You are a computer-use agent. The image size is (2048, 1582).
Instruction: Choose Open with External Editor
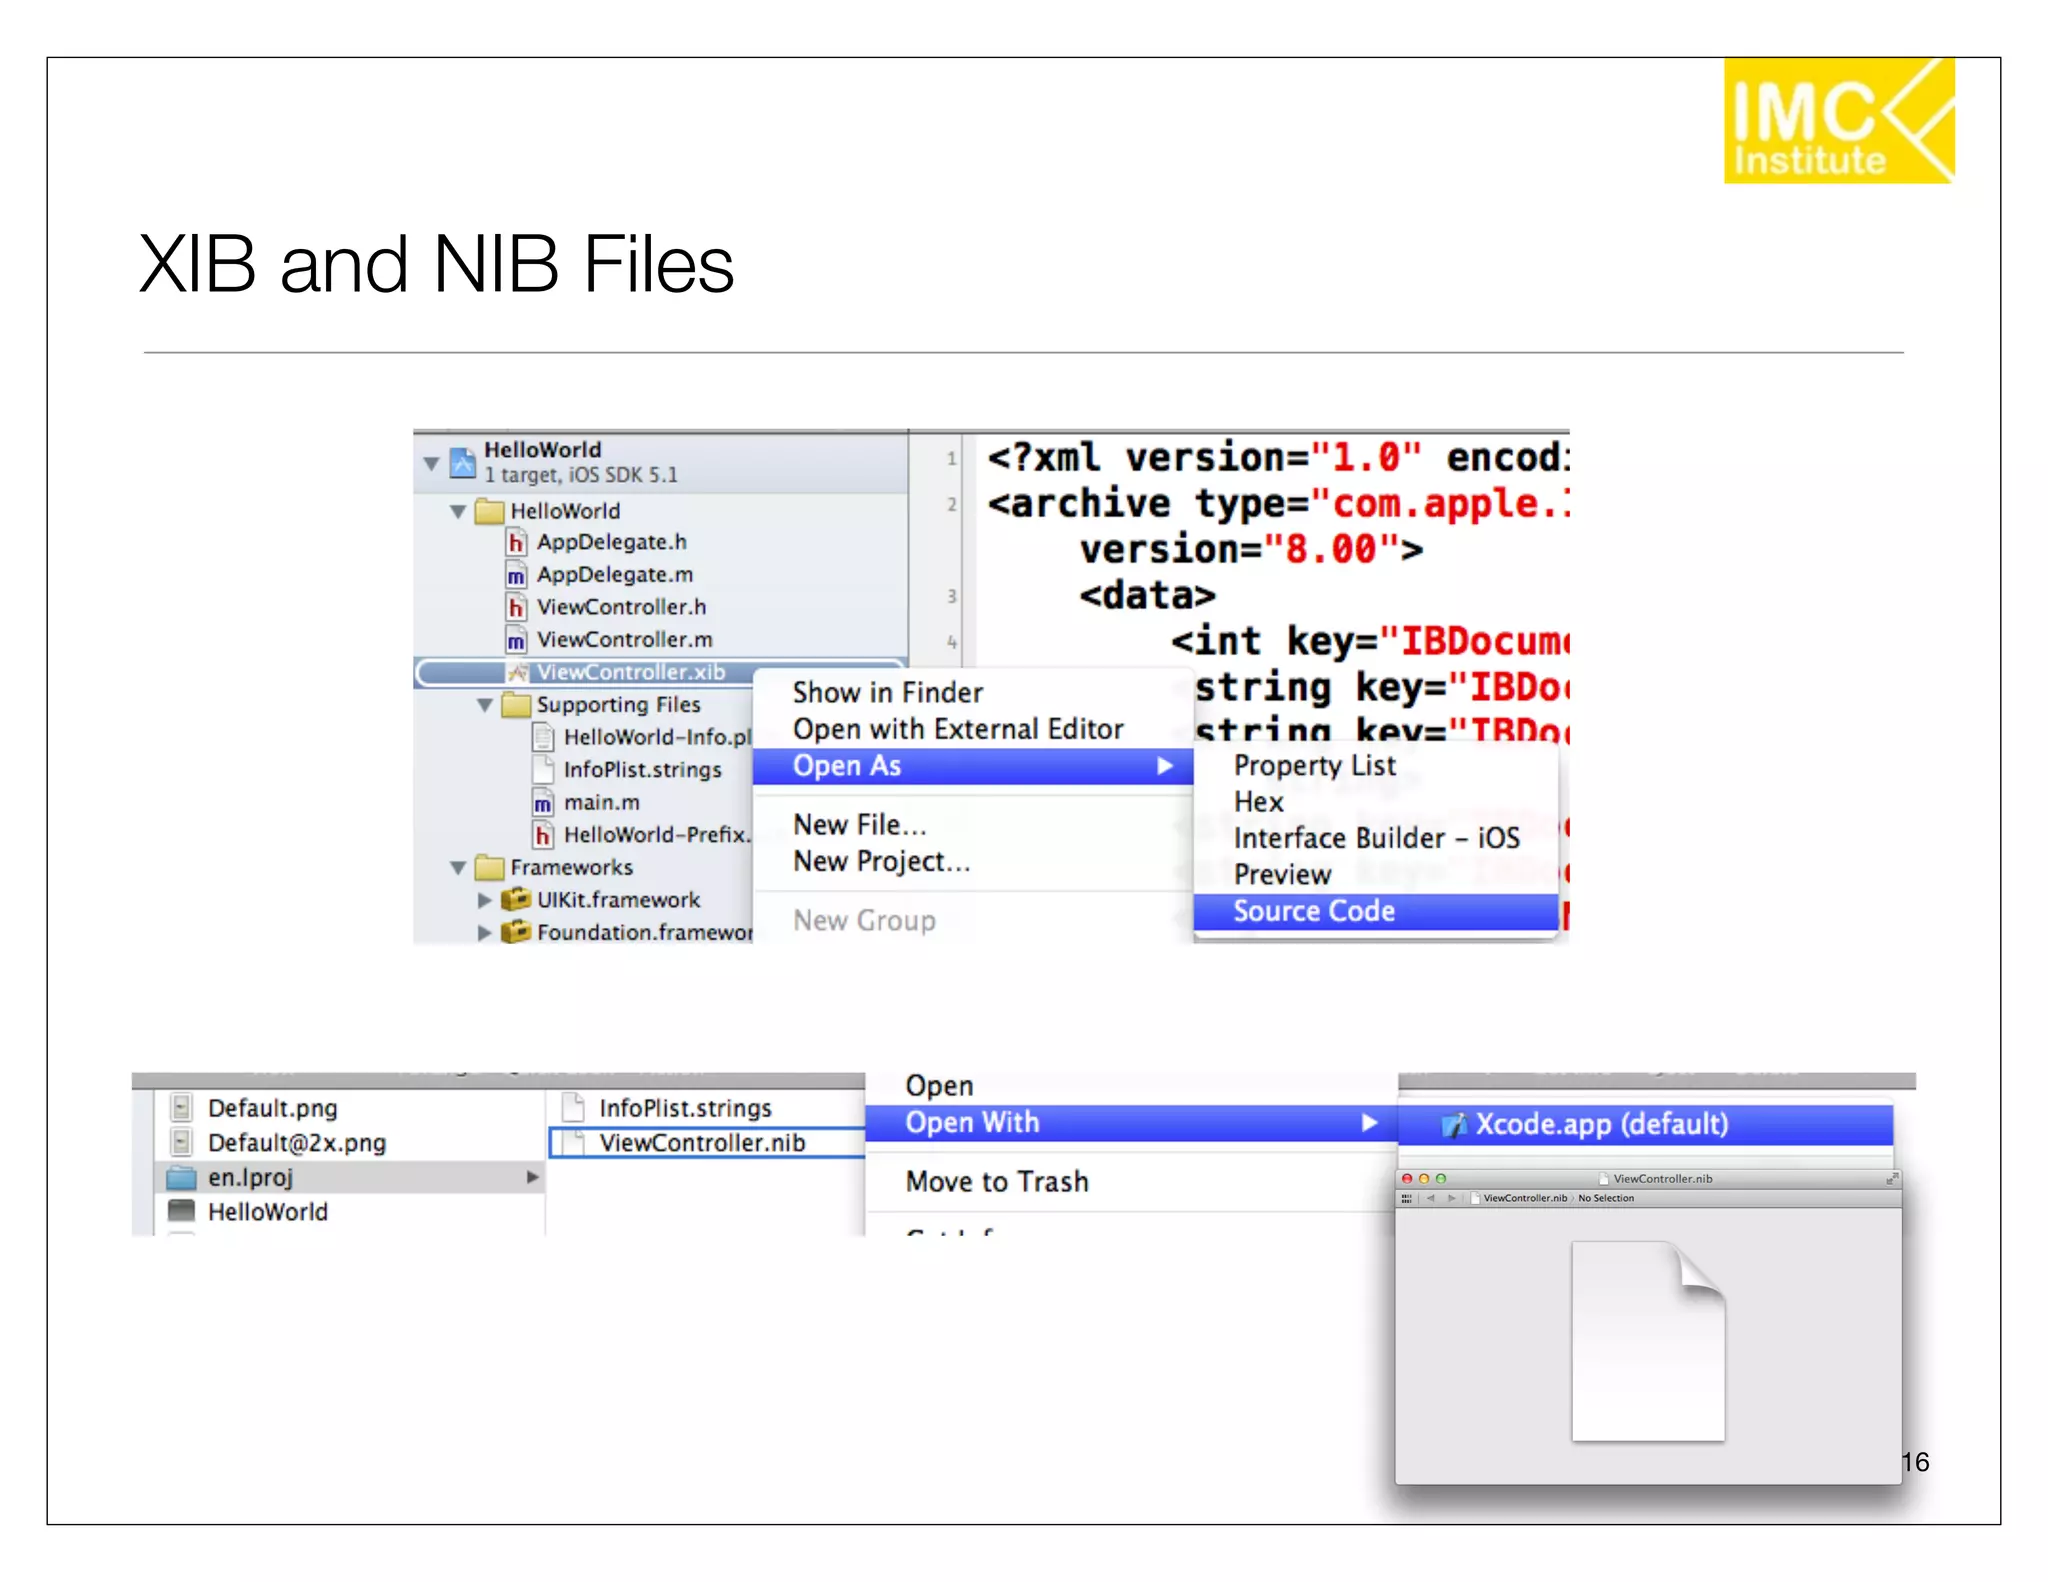click(958, 729)
